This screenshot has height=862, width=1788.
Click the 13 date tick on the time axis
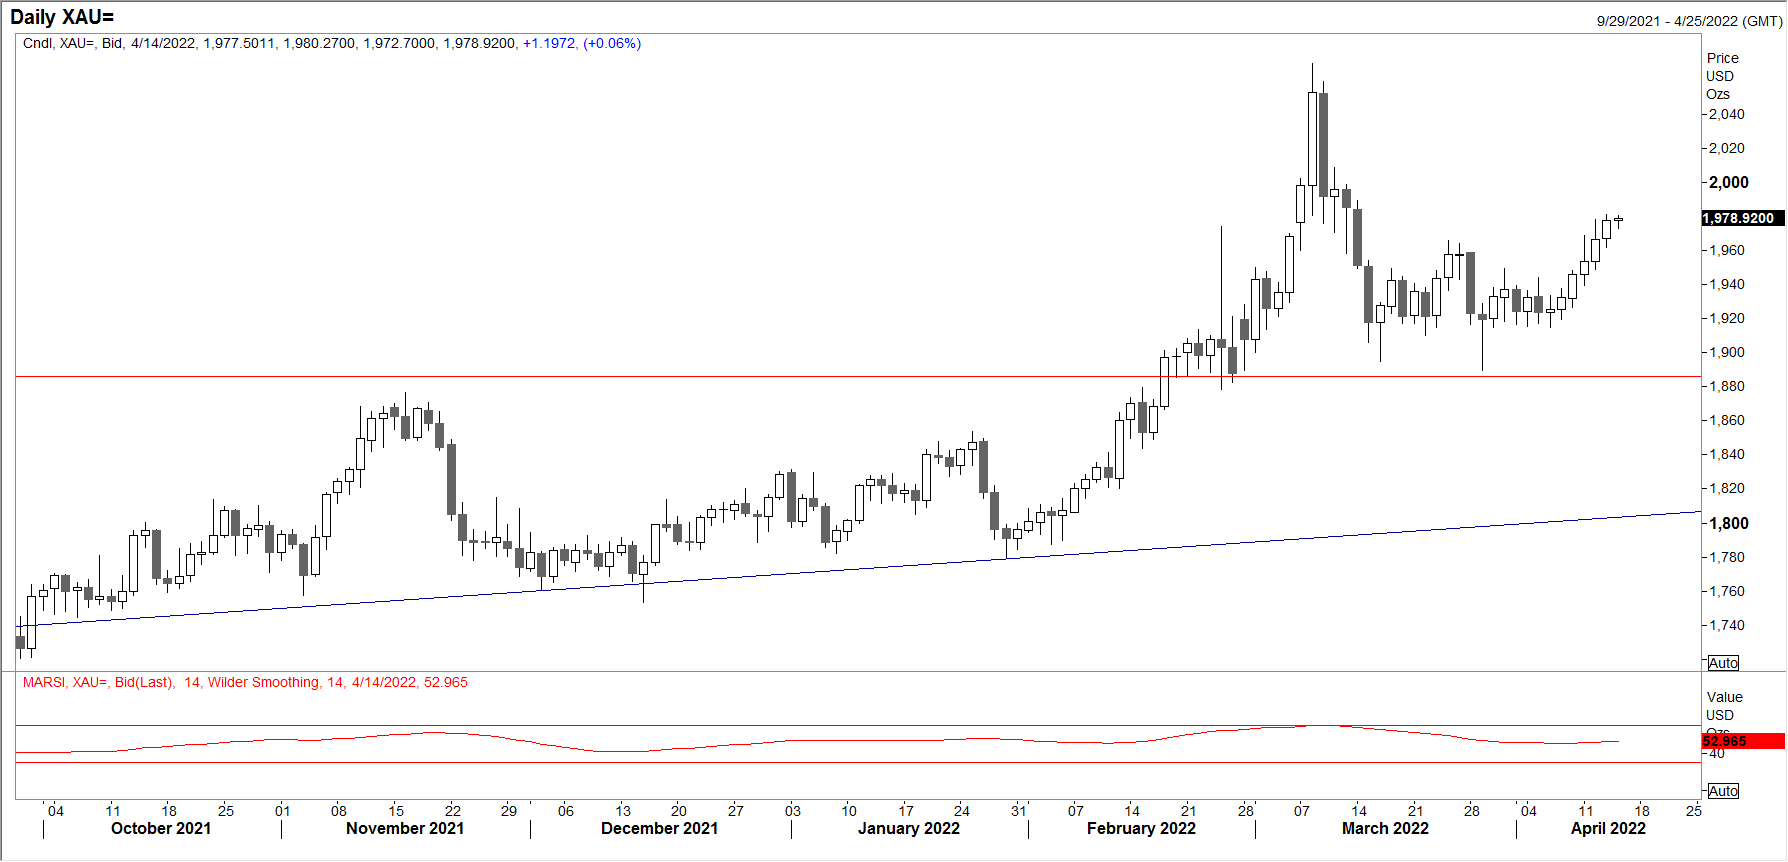623,811
